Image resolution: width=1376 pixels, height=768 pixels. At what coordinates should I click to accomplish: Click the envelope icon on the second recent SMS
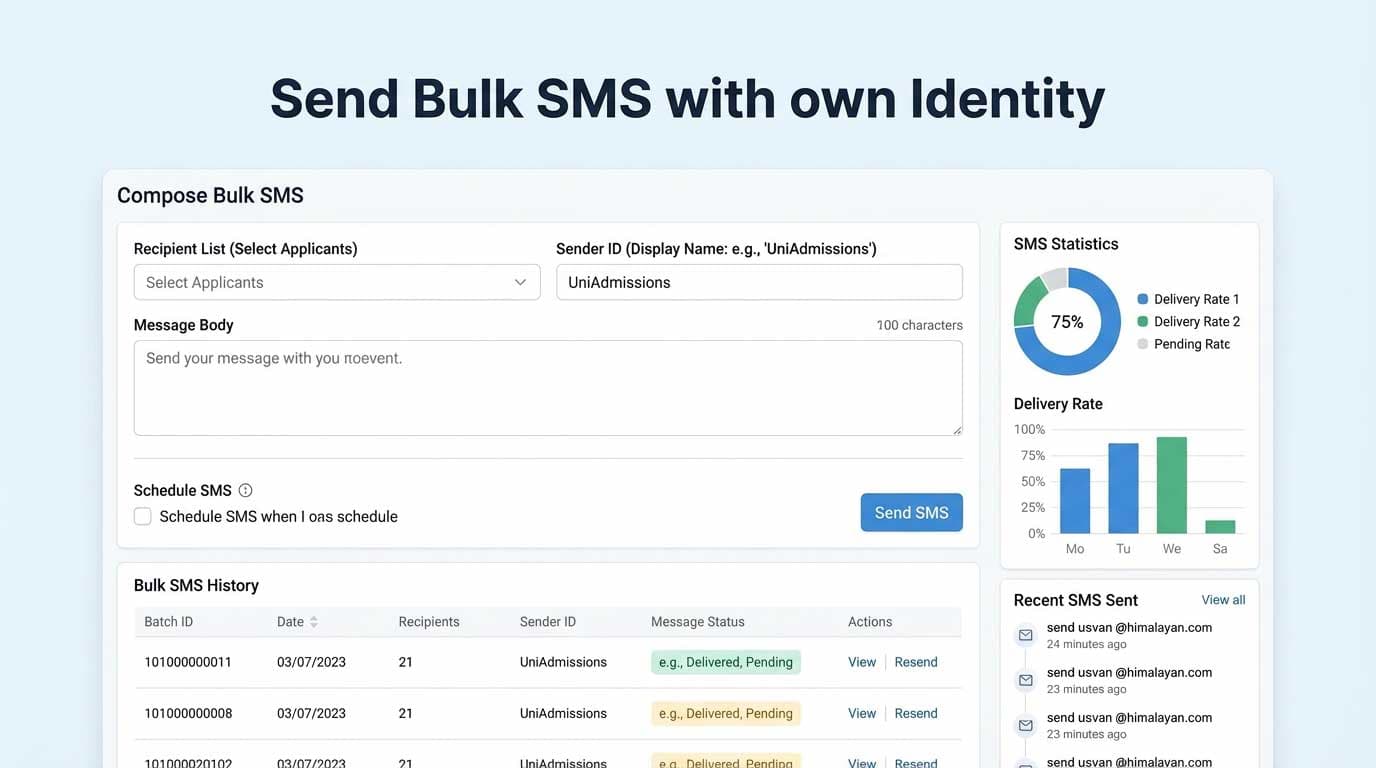[x=1025, y=680]
